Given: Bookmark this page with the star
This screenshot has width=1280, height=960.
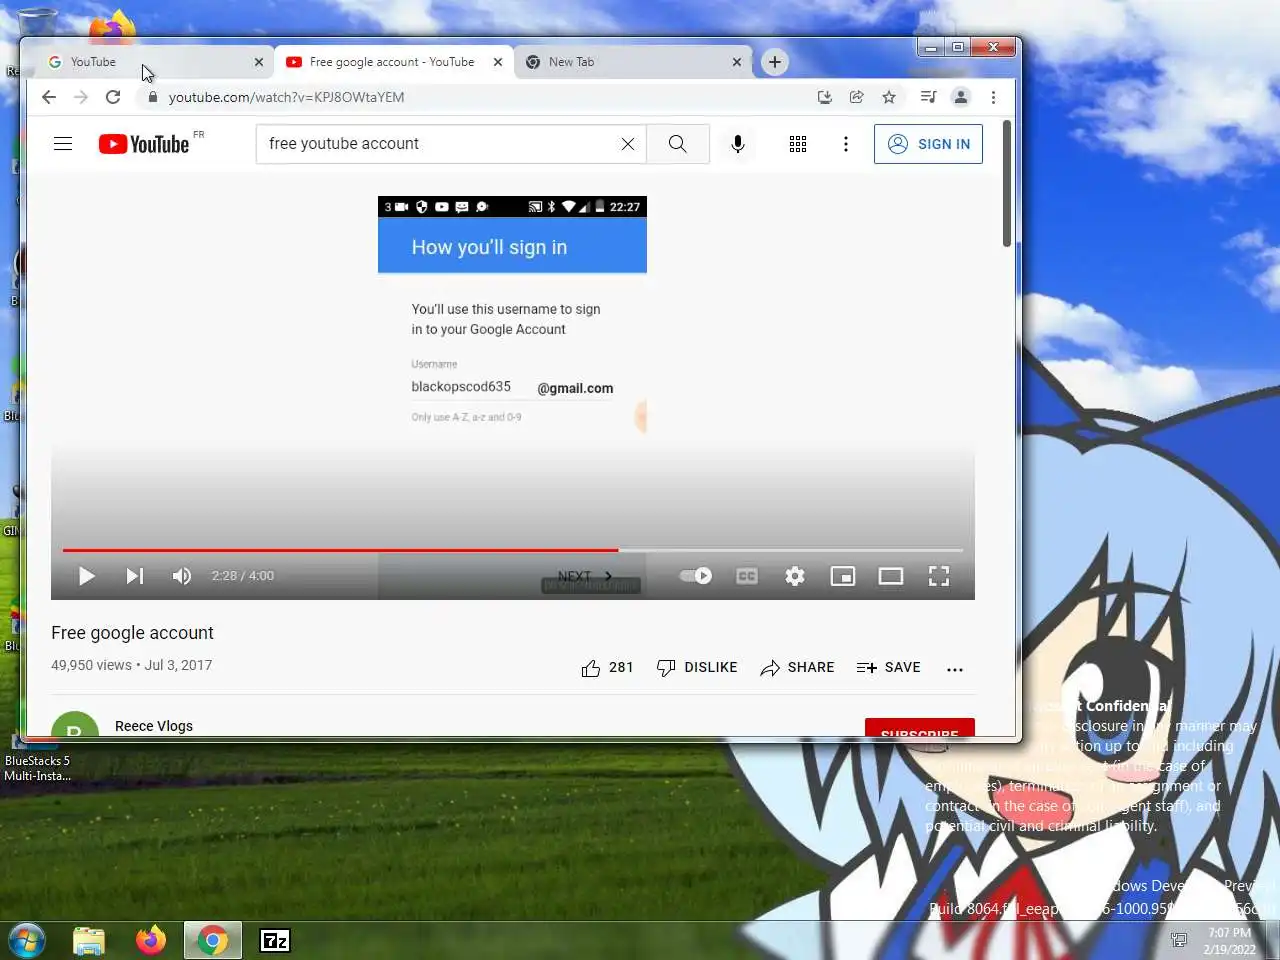Looking at the screenshot, I should click(889, 97).
